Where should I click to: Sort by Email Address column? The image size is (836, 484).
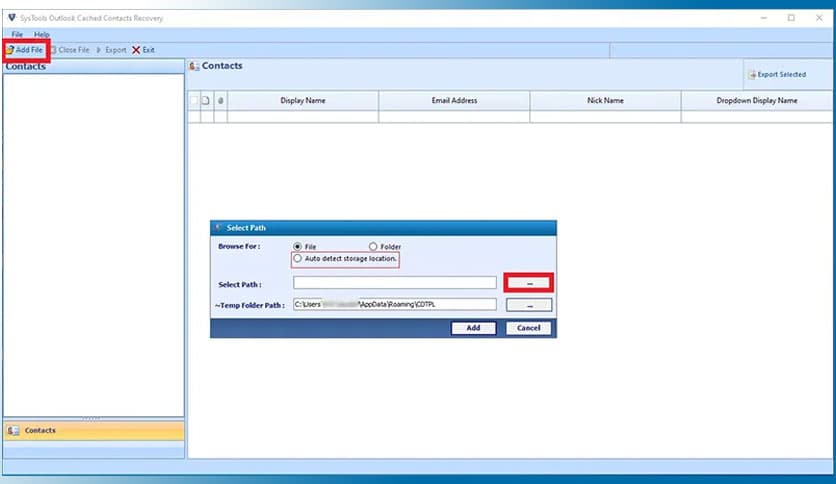[x=454, y=100]
